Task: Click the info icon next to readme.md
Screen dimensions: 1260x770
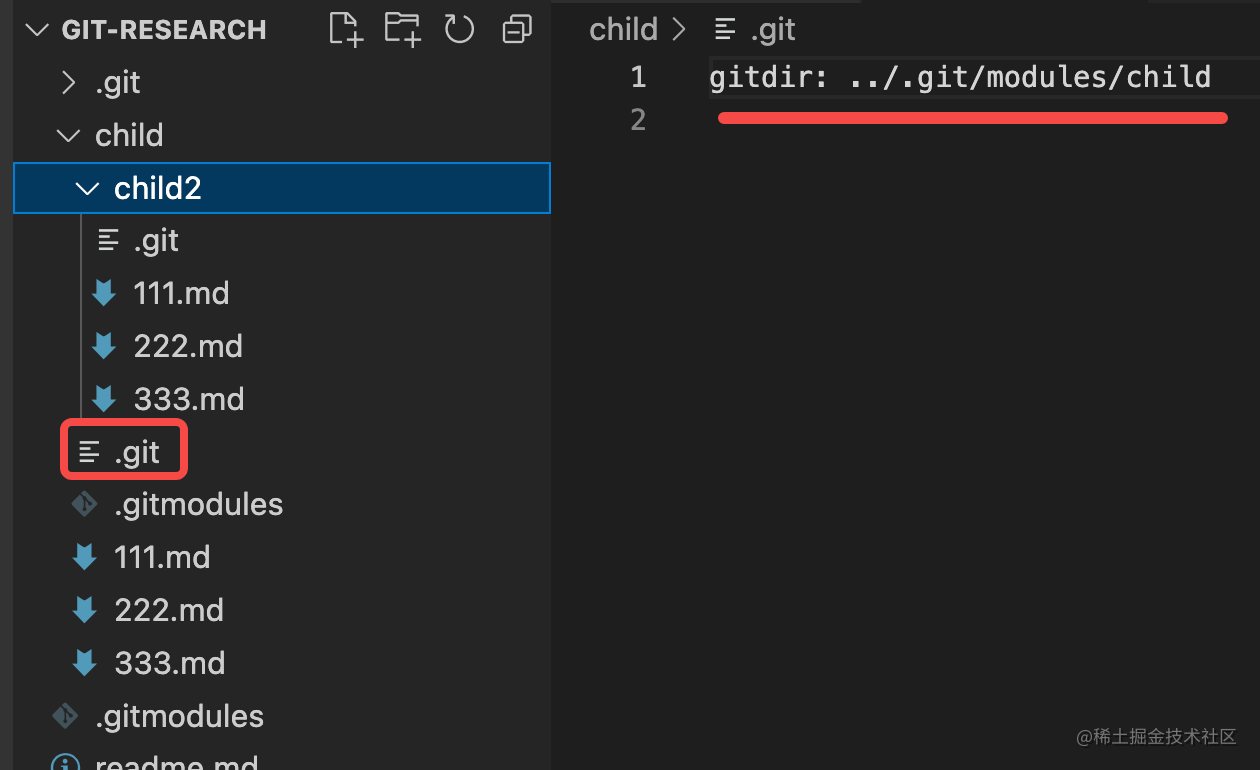Action: tap(65, 762)
